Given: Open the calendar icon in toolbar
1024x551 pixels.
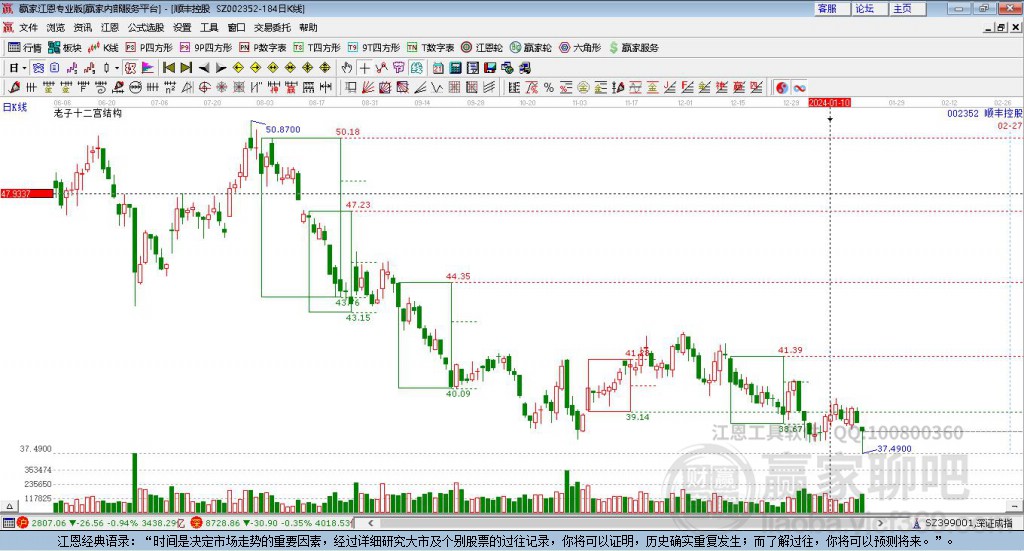Looking at the screenshot, I should click(438, 68).
